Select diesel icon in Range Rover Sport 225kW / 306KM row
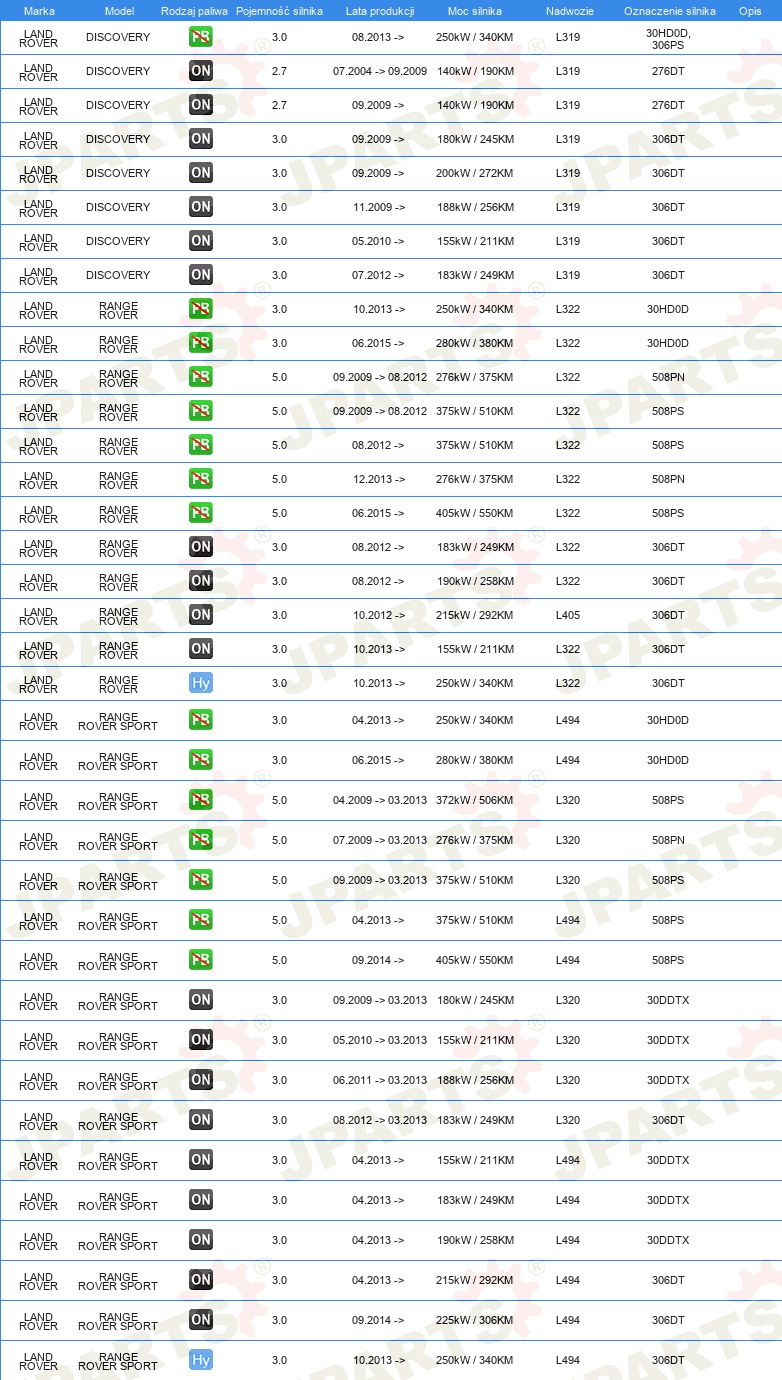 (201, 1320)
